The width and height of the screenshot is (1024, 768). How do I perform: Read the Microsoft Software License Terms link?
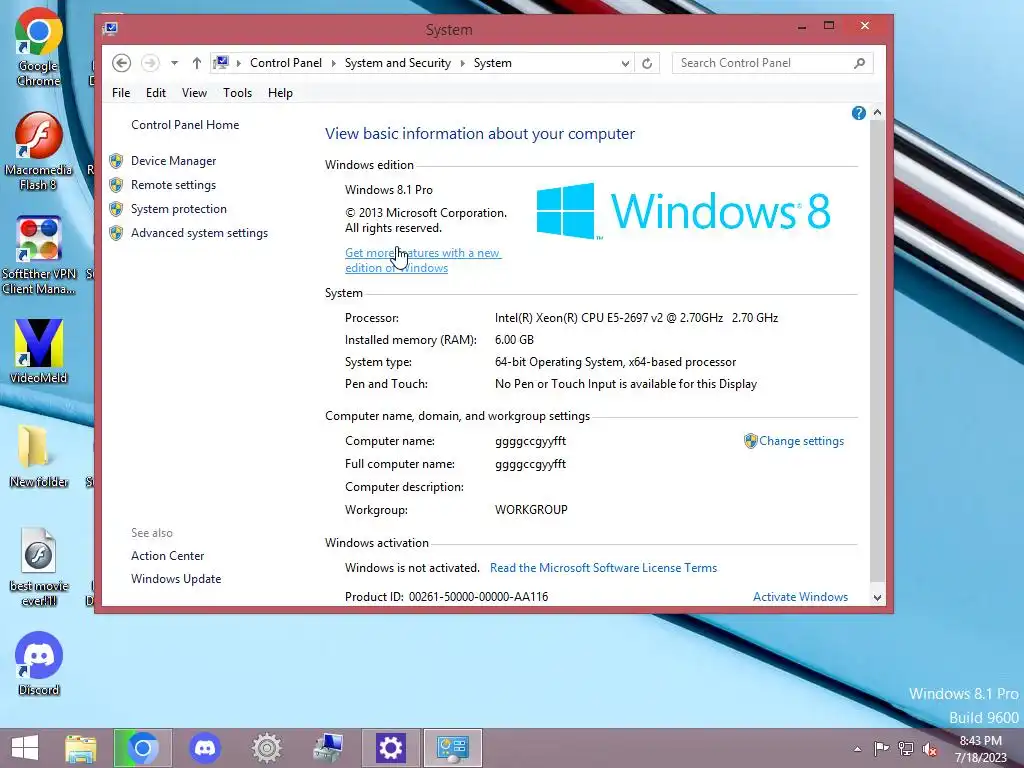[x=603, y=568]
